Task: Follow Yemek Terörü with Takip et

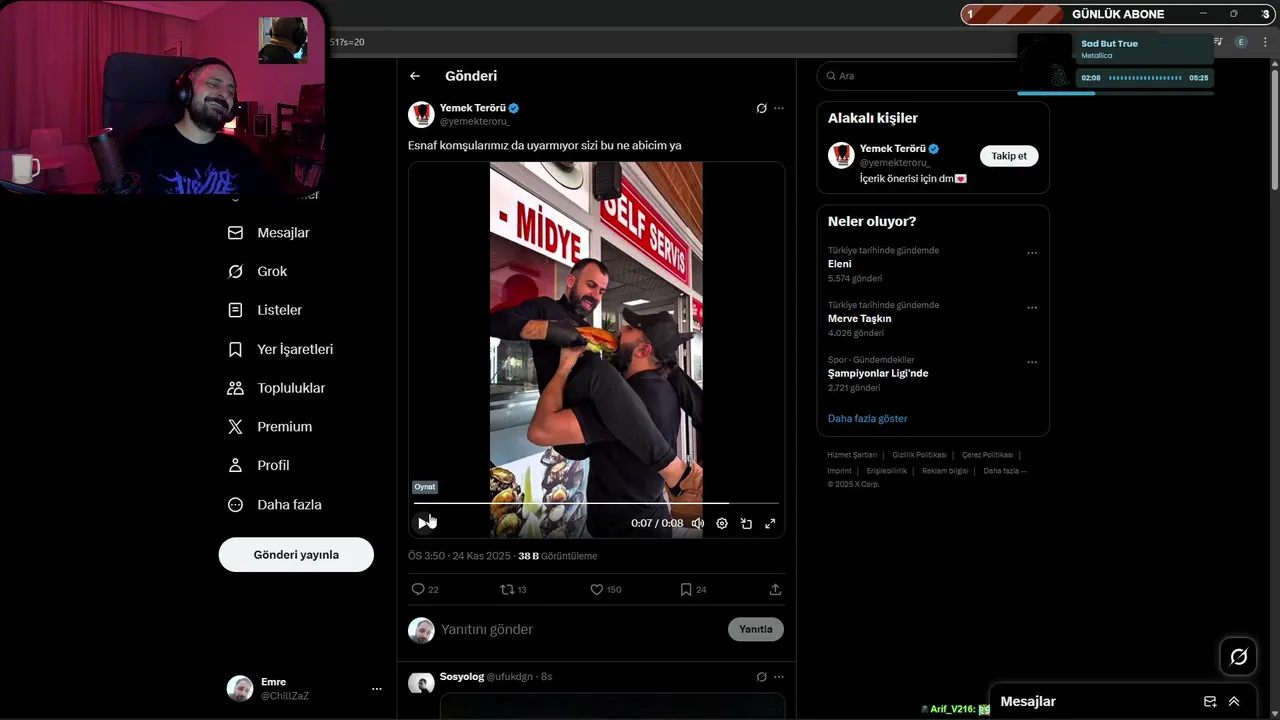Action: (1009, 156)
